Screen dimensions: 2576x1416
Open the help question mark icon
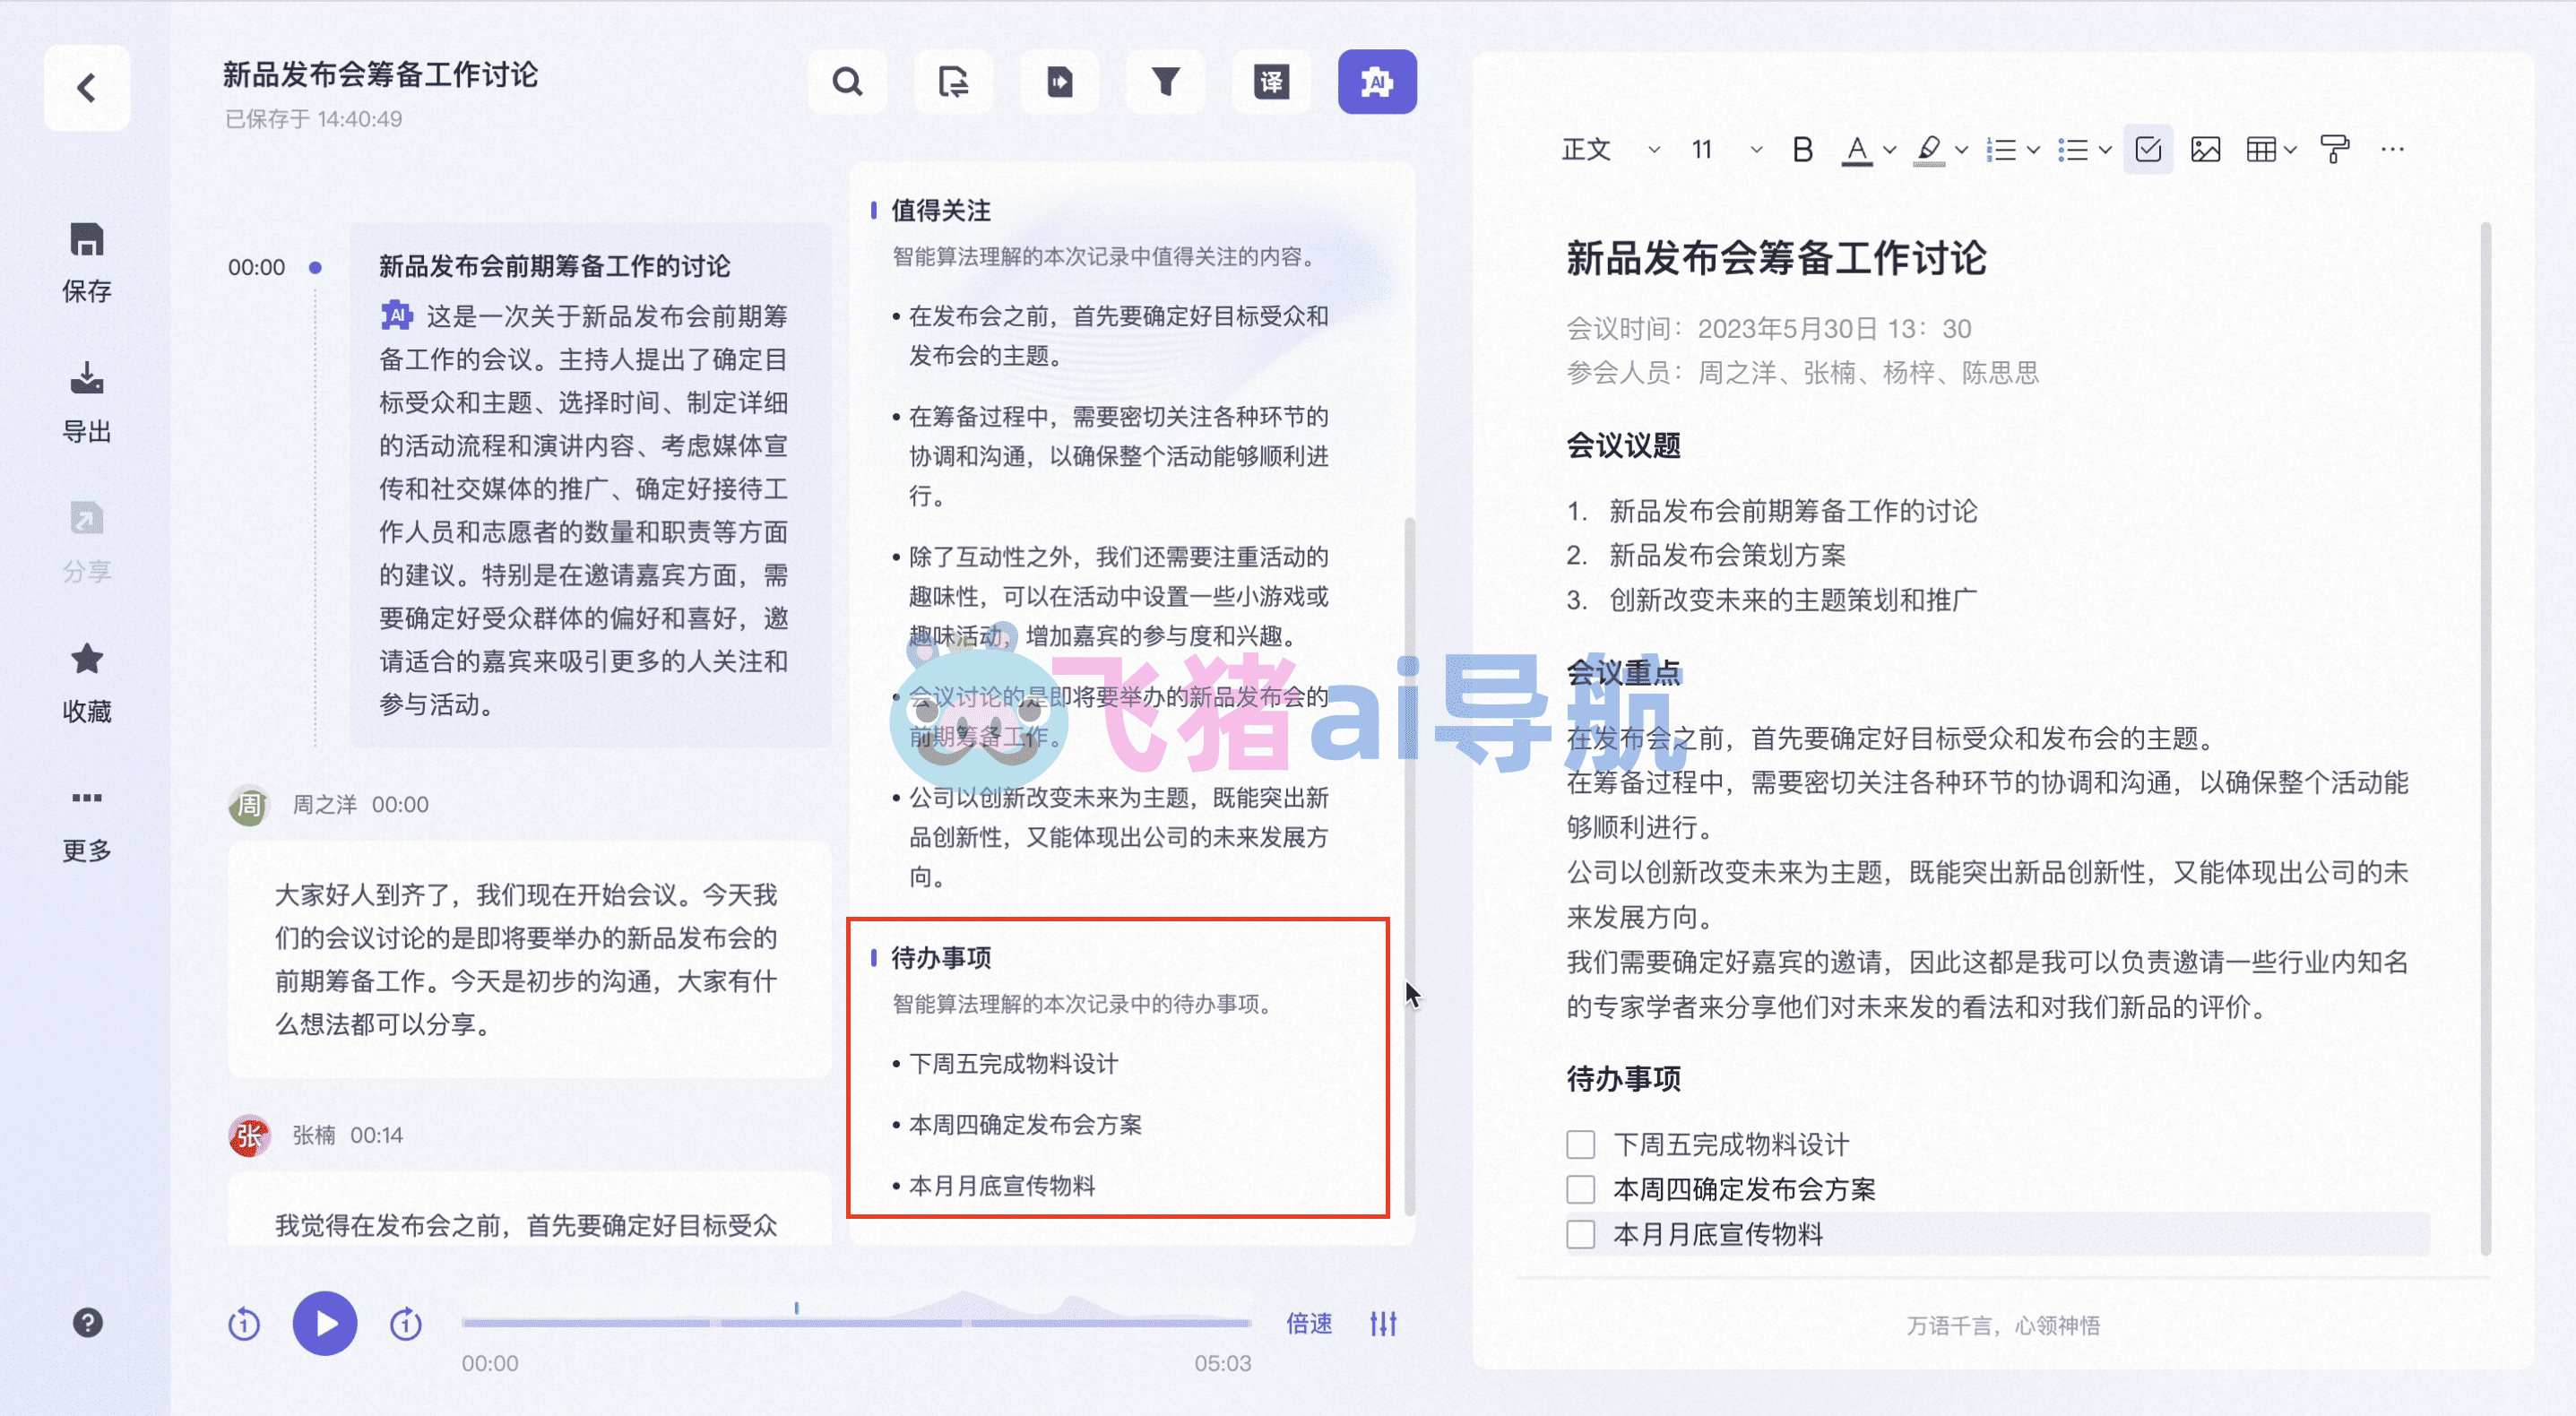coord(88,1322)
